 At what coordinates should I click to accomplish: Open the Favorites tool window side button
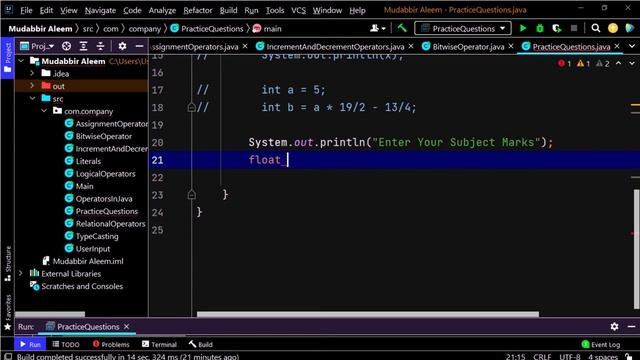point(7,313)
